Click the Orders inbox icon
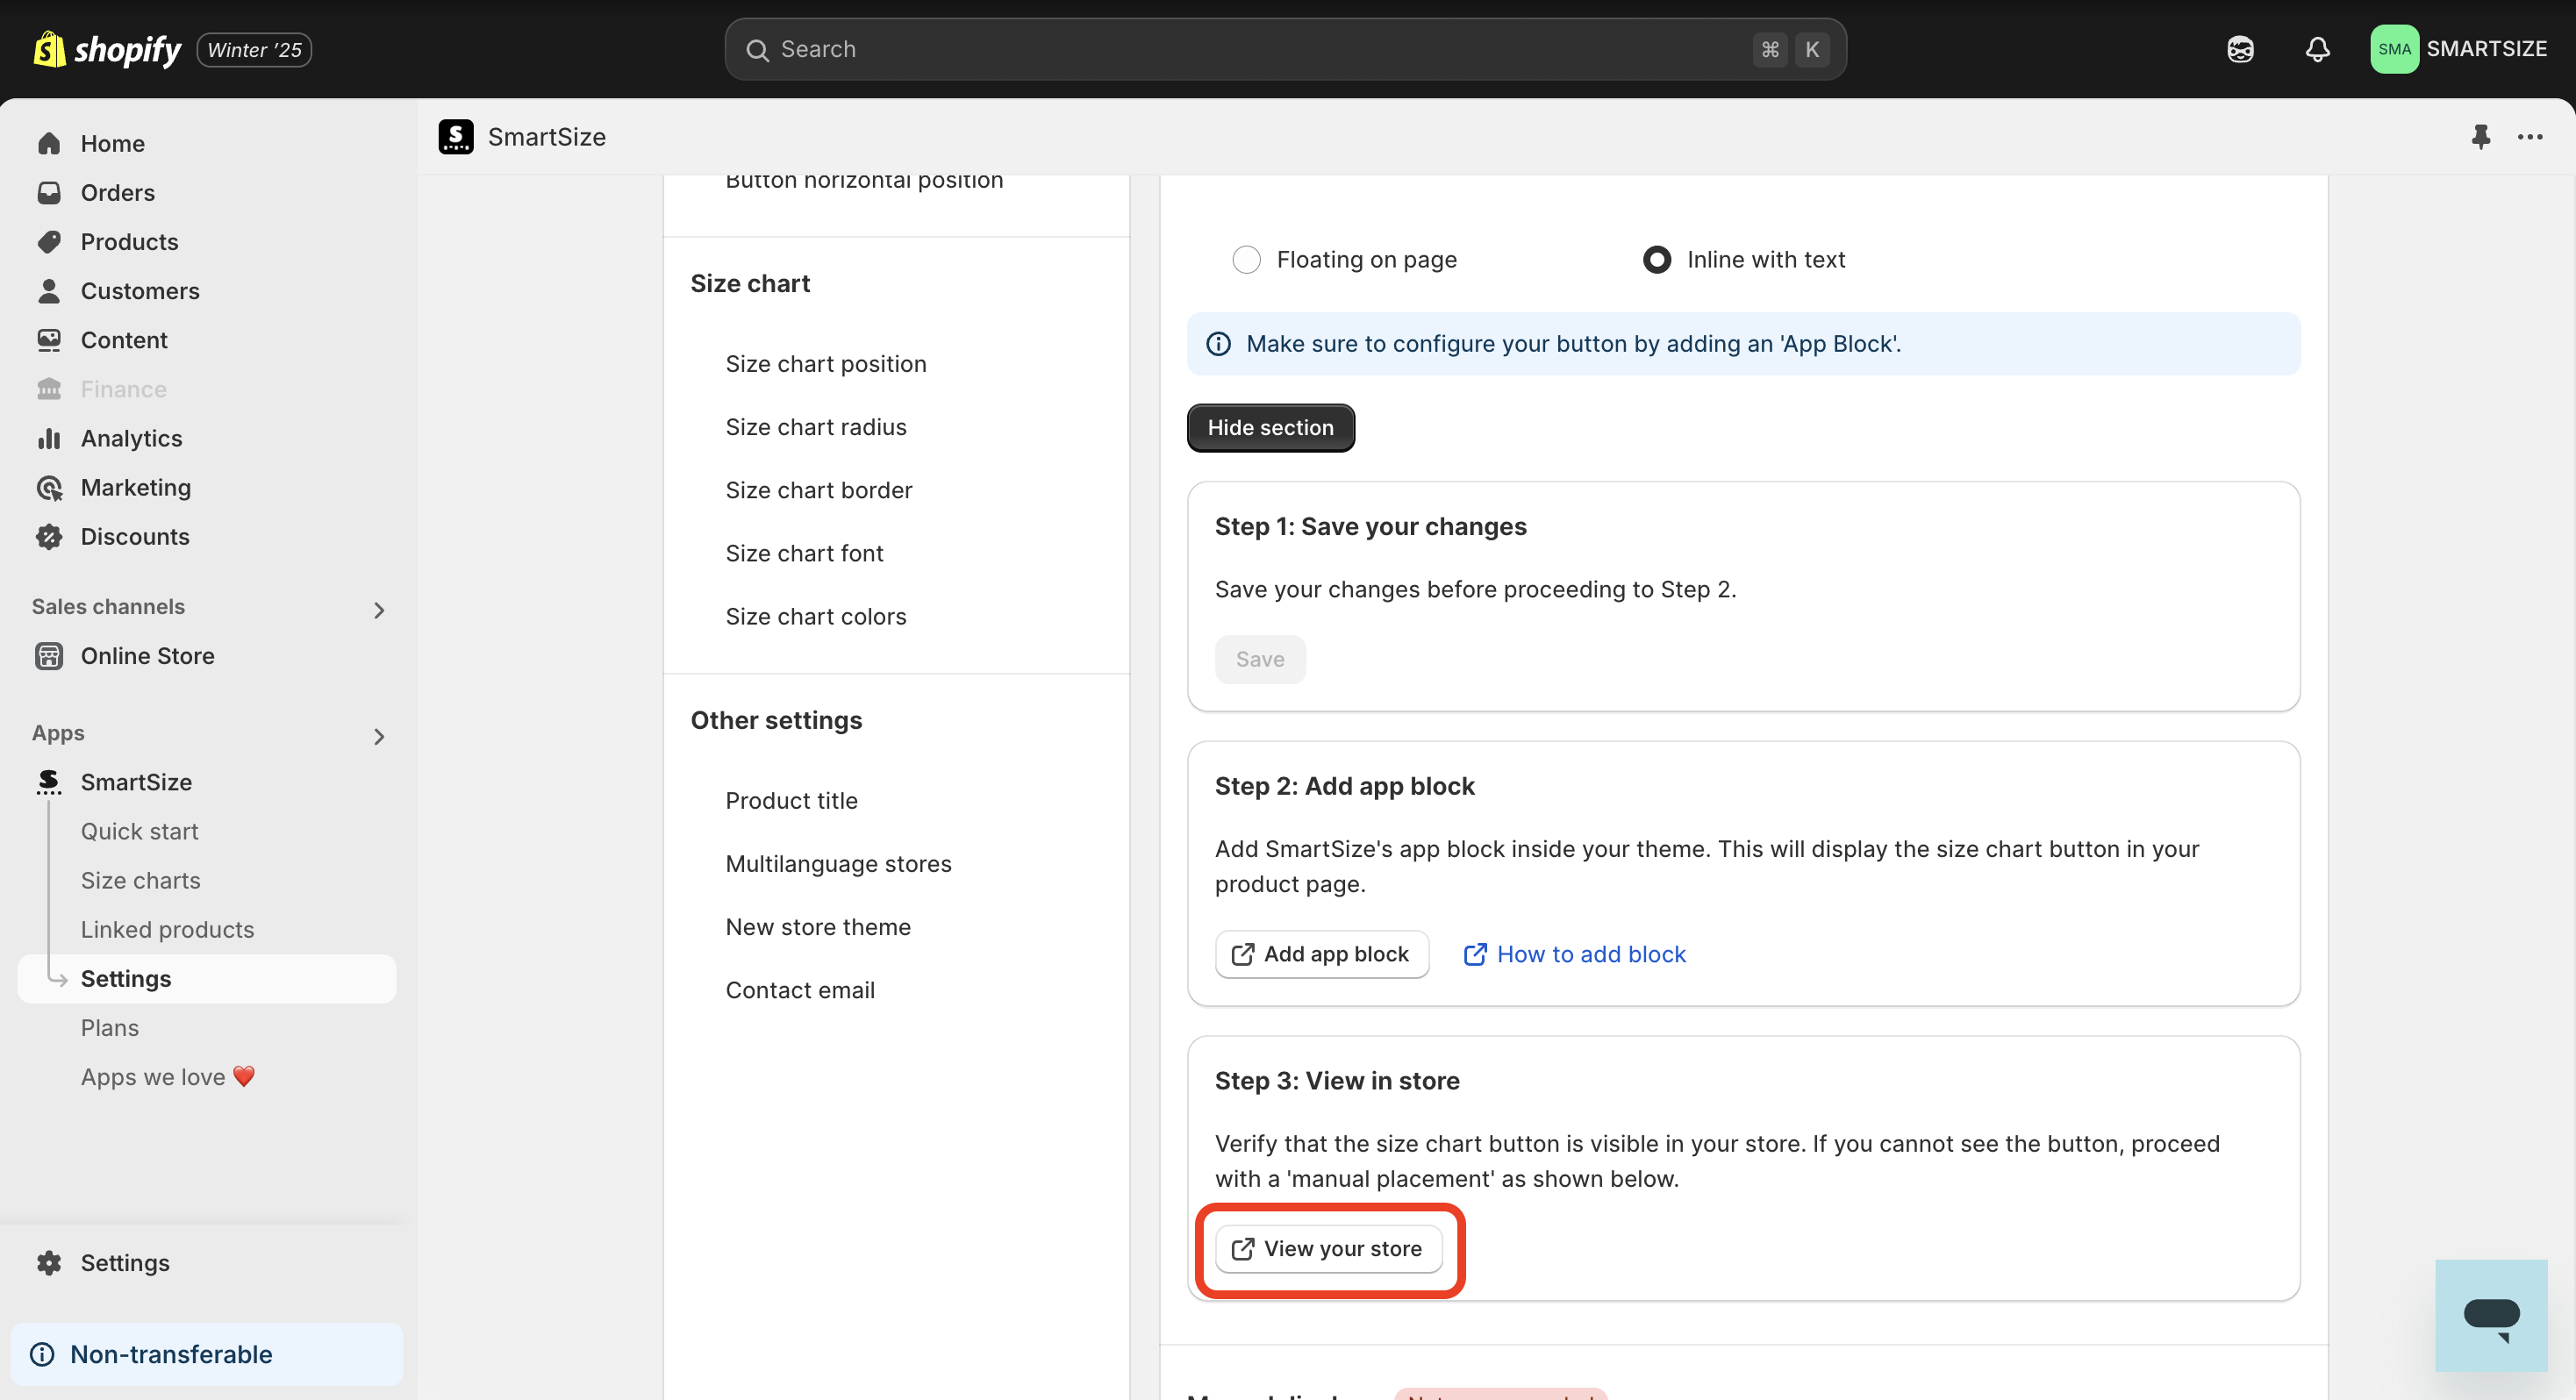Viewport: 2576px width, 1400px height. [49, 192]
